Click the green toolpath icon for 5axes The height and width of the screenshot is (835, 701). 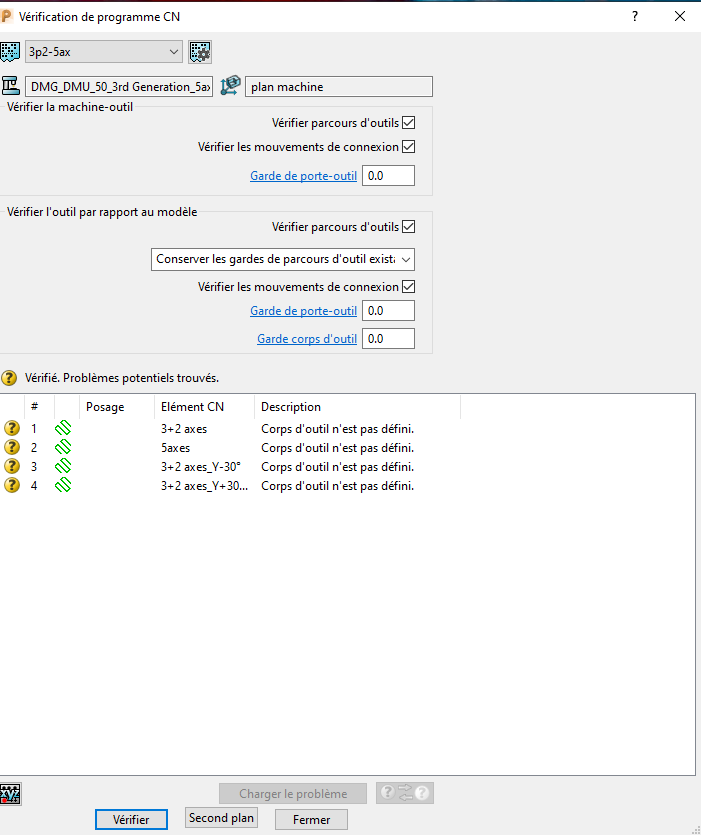(x=63, y=447)
